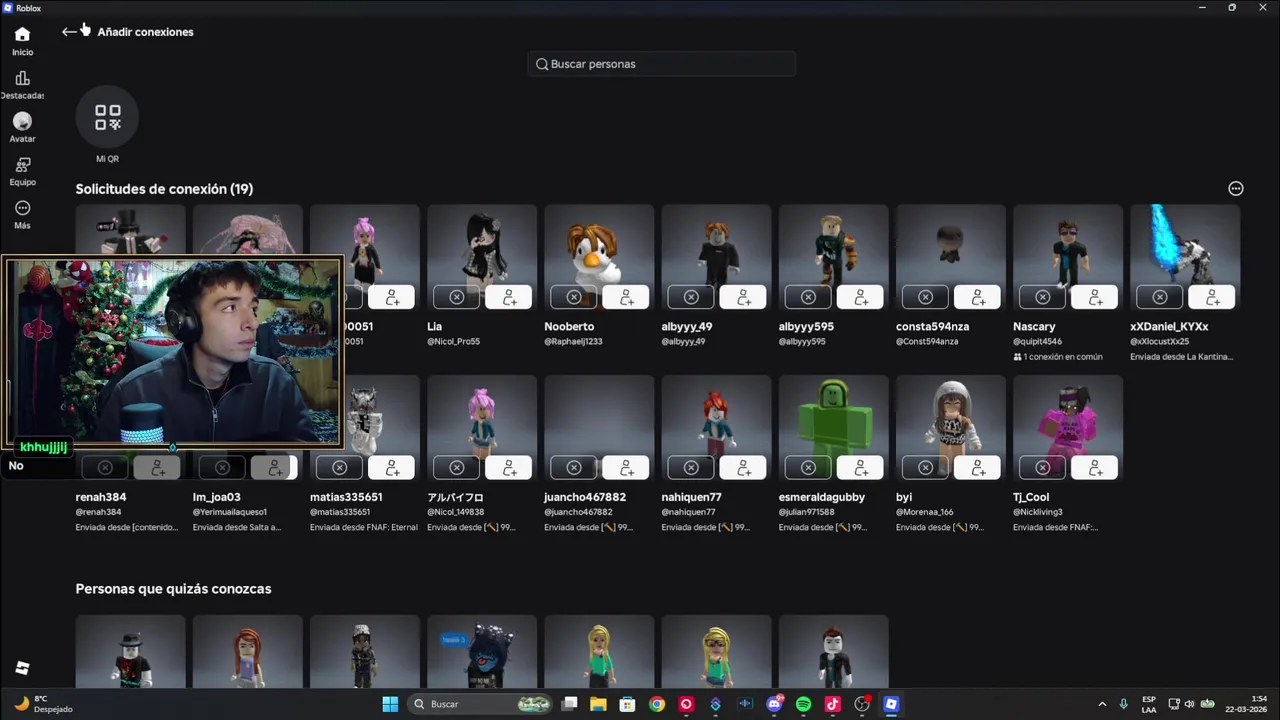Decline Nascary's connection request
The width and height of the screenshot is (1280, 720).
[x=1042, y=298]
